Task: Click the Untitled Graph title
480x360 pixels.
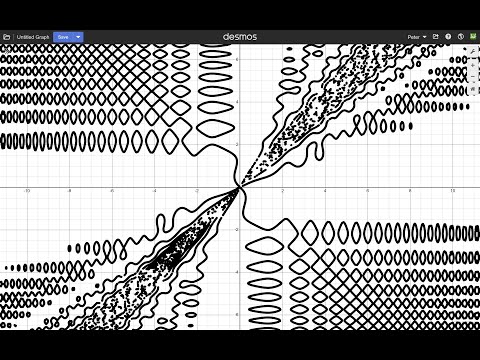Action: tap(33, 37)
